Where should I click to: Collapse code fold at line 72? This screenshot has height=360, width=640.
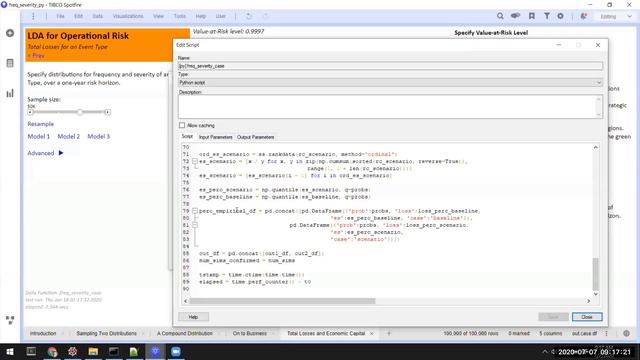pyautogui.click(x=195, y=161)
